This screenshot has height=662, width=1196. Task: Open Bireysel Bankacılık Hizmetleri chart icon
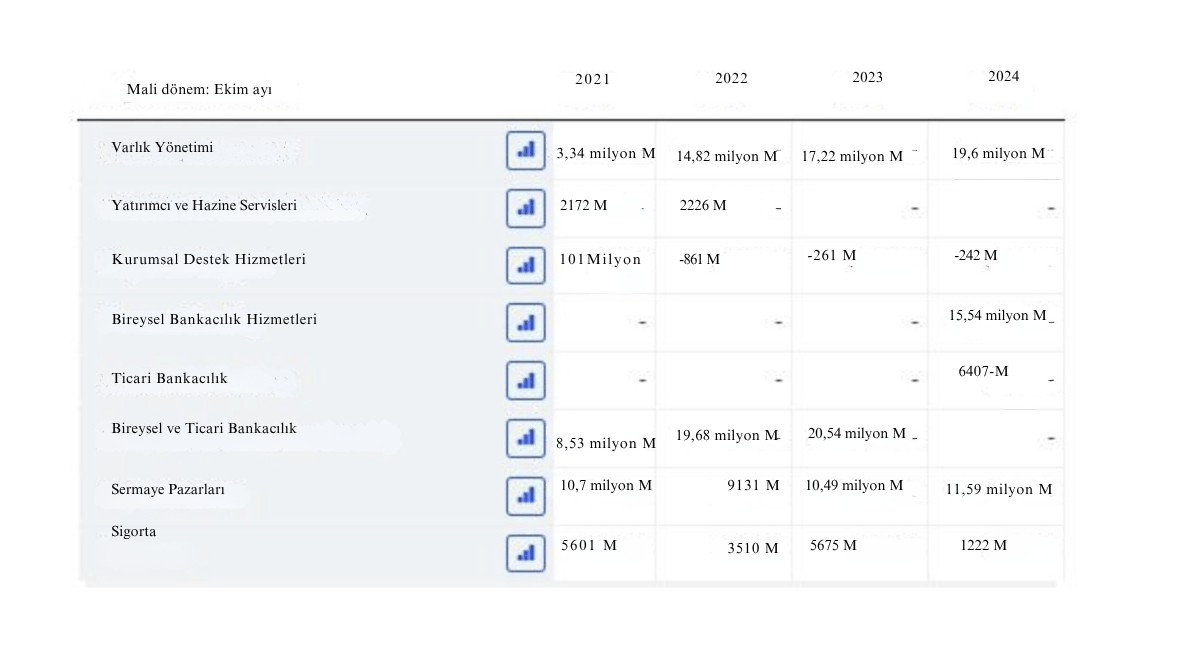pos(525,323)
